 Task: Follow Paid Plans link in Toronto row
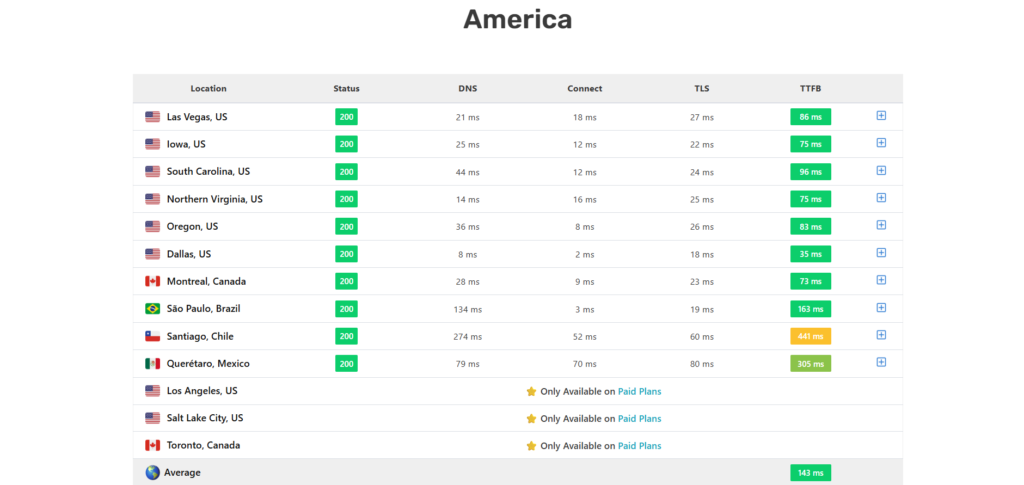tap(639, 446)
